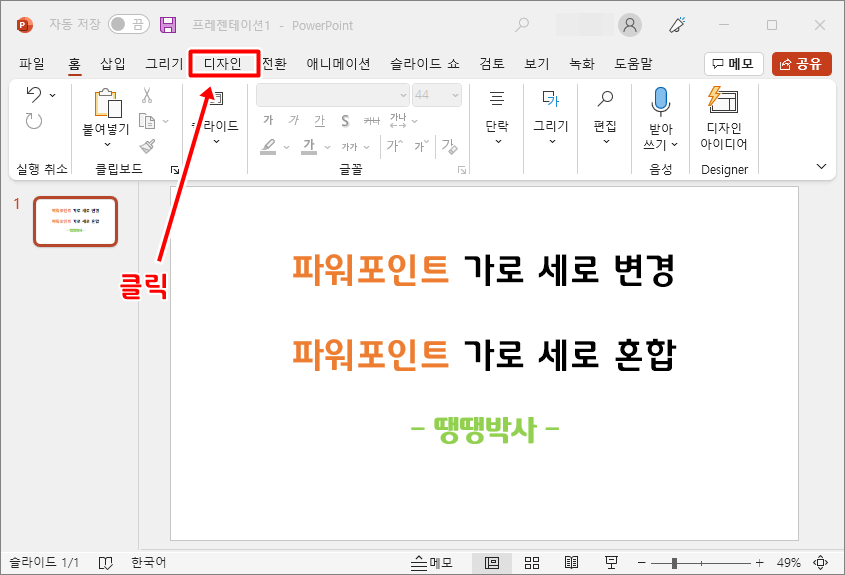
Task: Expand the 붙여넣기 paste options arrow
Action: 107,144
